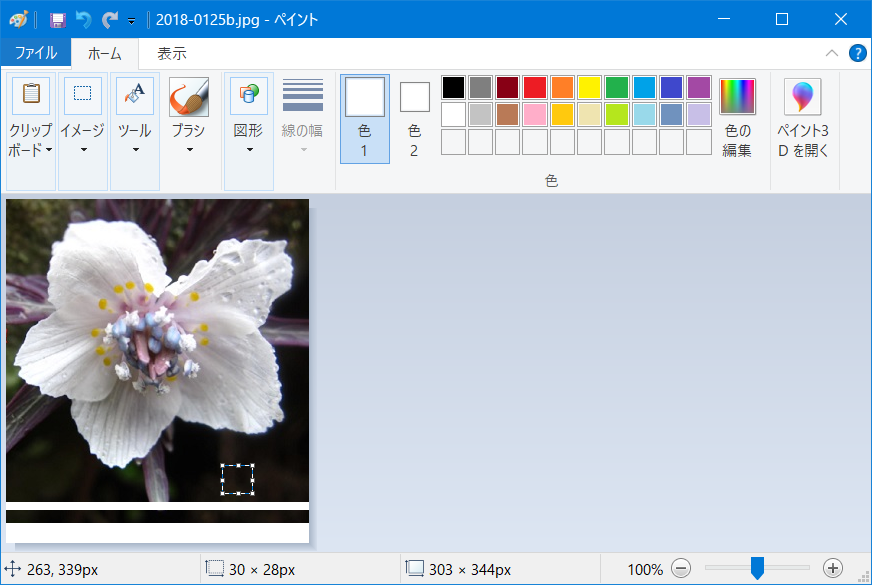The height and width of the screenshot is (585, 872).
Task: Open the quick access toolbar customize dropdown
Action: (x=131, y=19)
